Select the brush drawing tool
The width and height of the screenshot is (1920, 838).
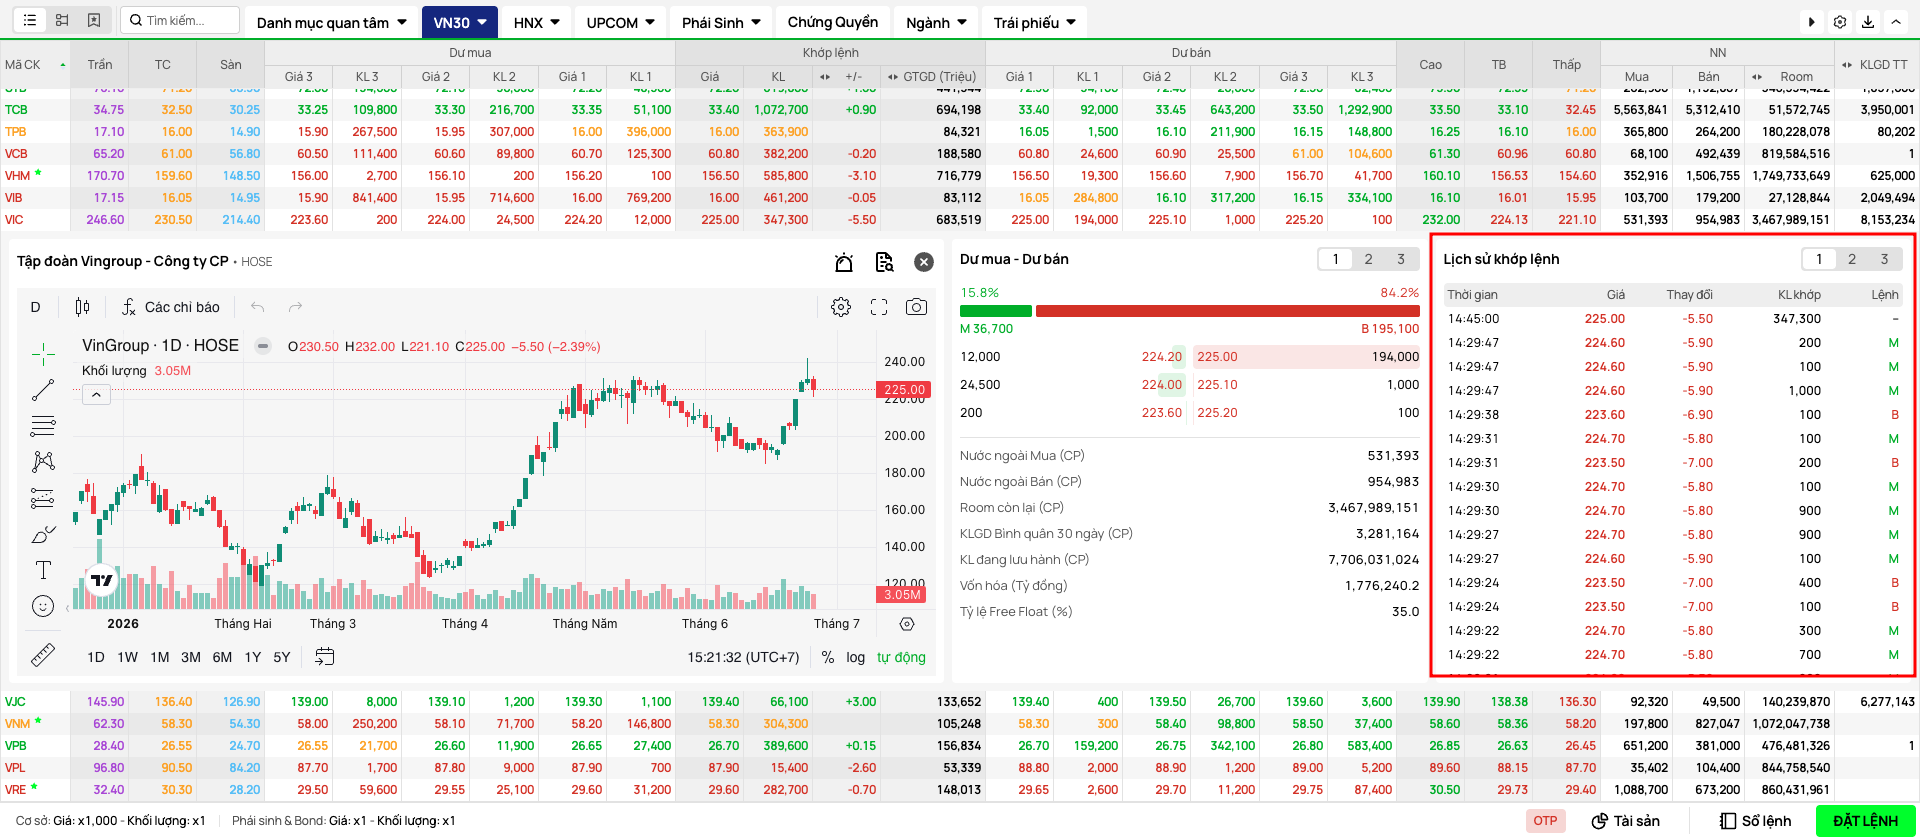43,534
